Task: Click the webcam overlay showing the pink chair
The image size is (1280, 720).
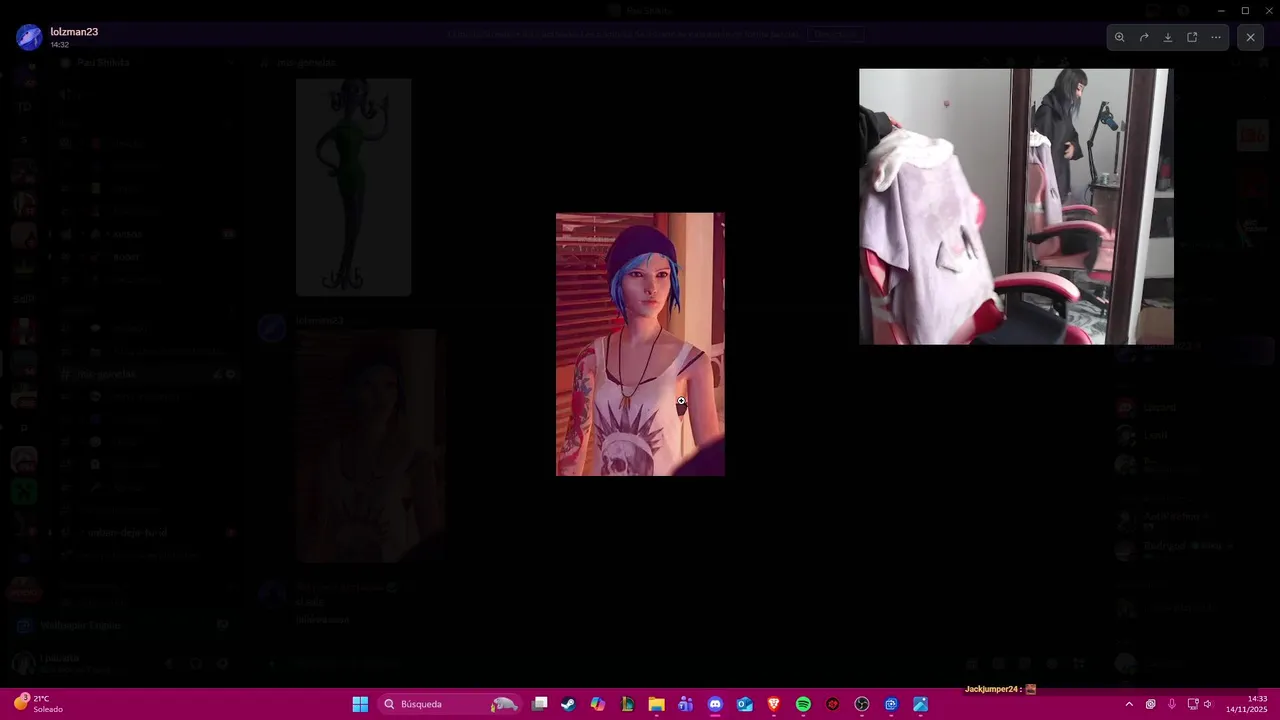Action: [1016, 206]
